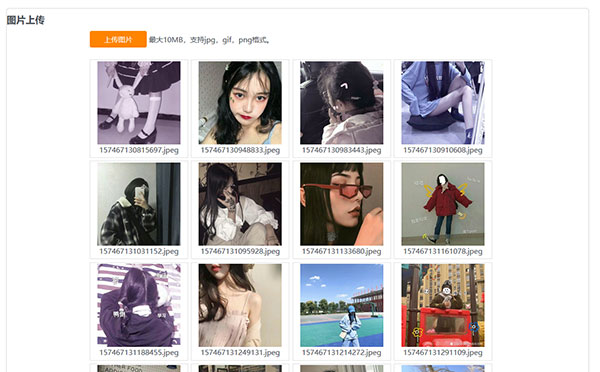The height and width of the screenshot is (372, 600).
Task: Open thumbnail of 157467131161078.jpeg
Action: point(443,204)
